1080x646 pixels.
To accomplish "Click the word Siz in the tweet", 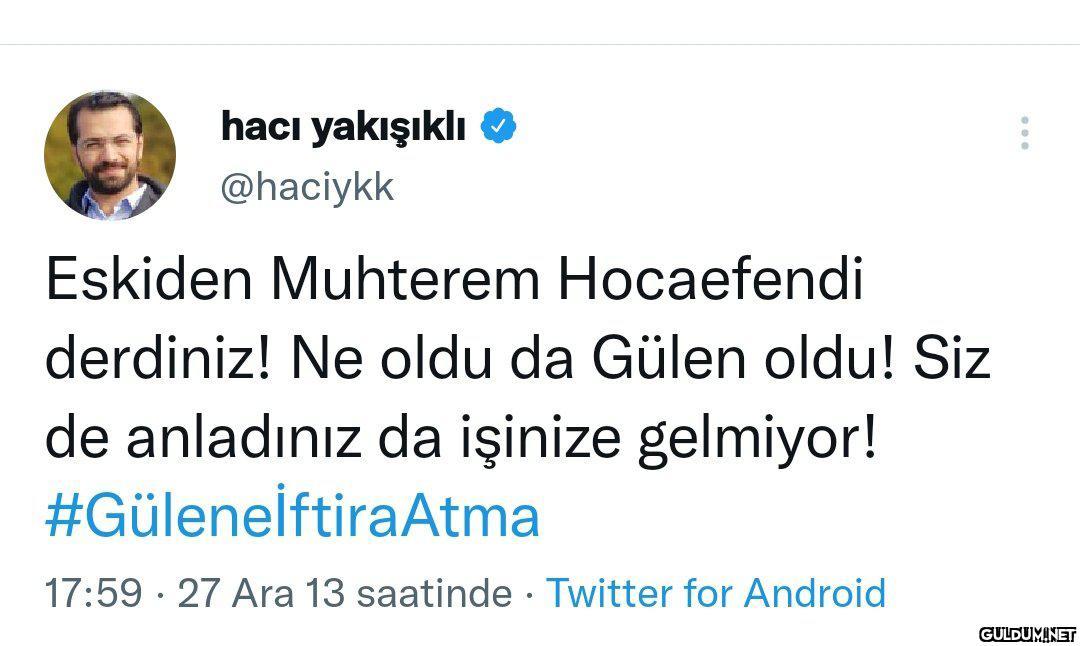I will [x=951, y=361].
